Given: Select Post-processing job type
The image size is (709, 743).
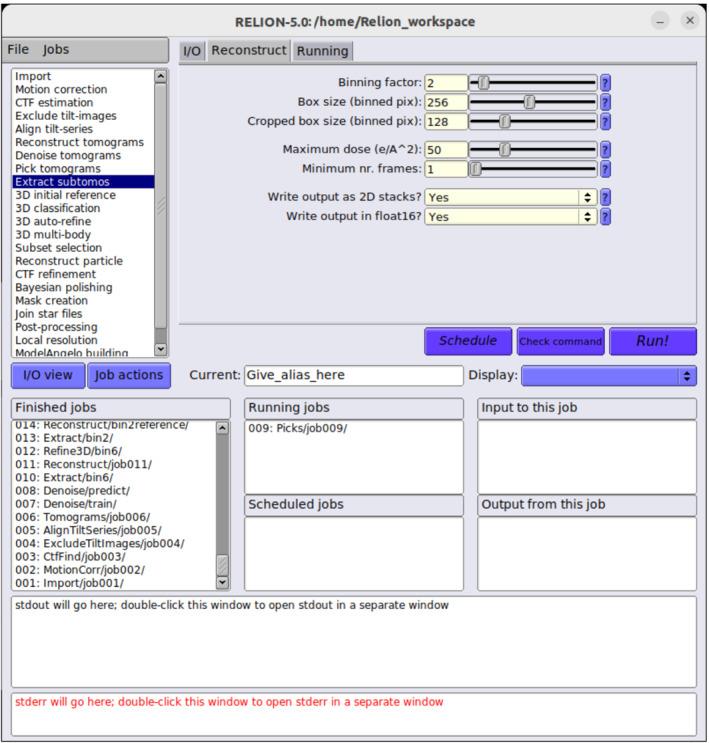Looking at the screenshot, I should [x=83, y=327].
